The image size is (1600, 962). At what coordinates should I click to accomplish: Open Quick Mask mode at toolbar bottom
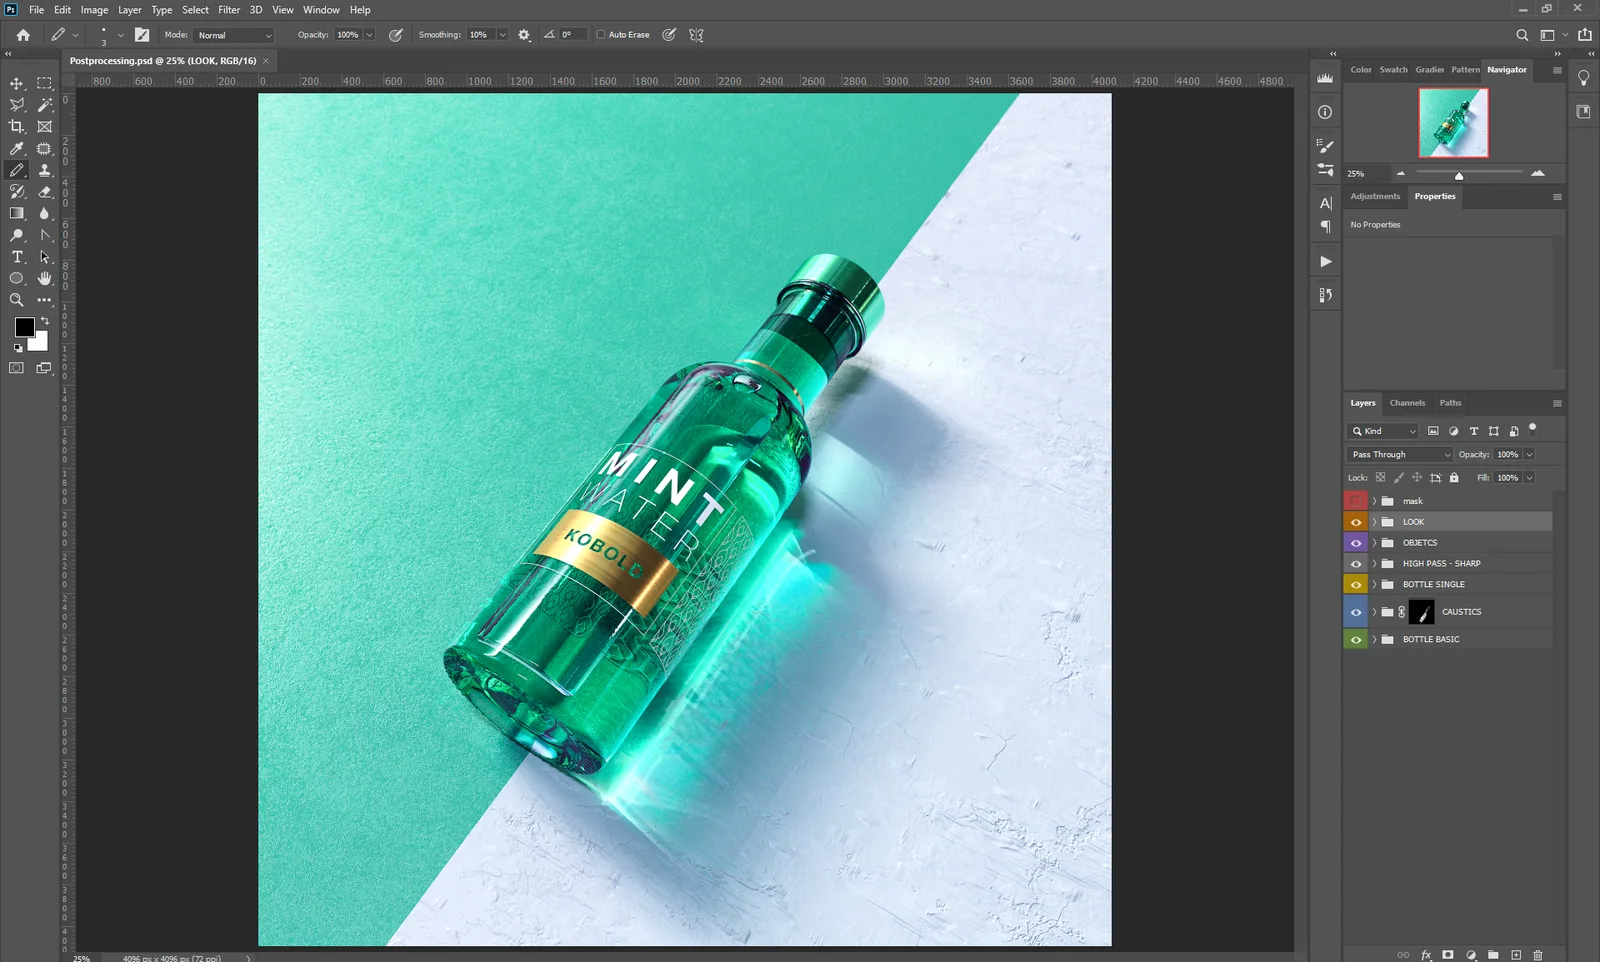coord(16,367)
